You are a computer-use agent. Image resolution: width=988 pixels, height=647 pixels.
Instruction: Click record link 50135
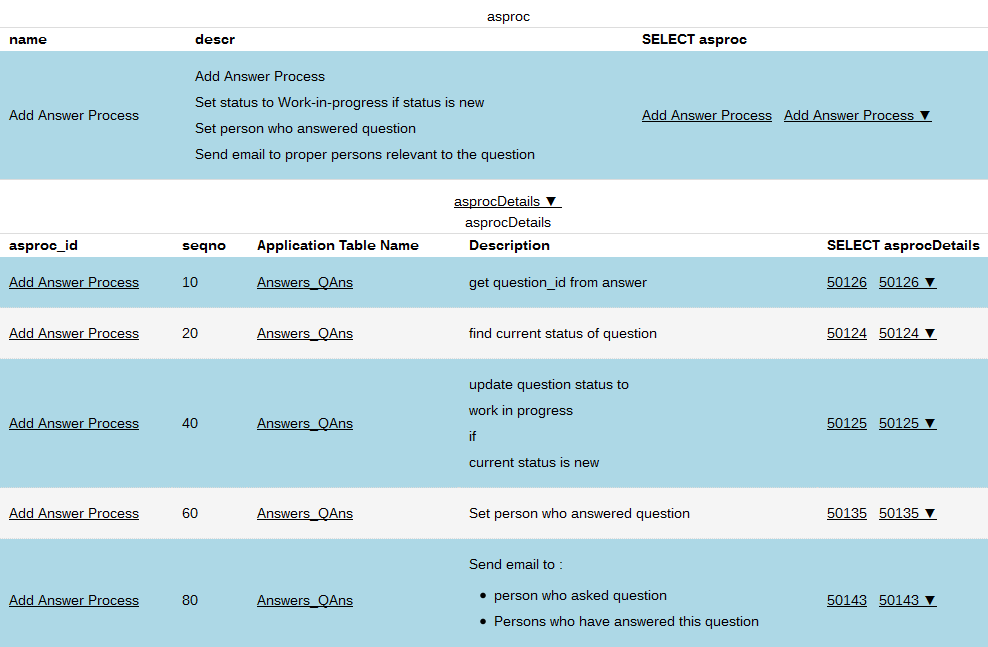[x=846, y=513]
